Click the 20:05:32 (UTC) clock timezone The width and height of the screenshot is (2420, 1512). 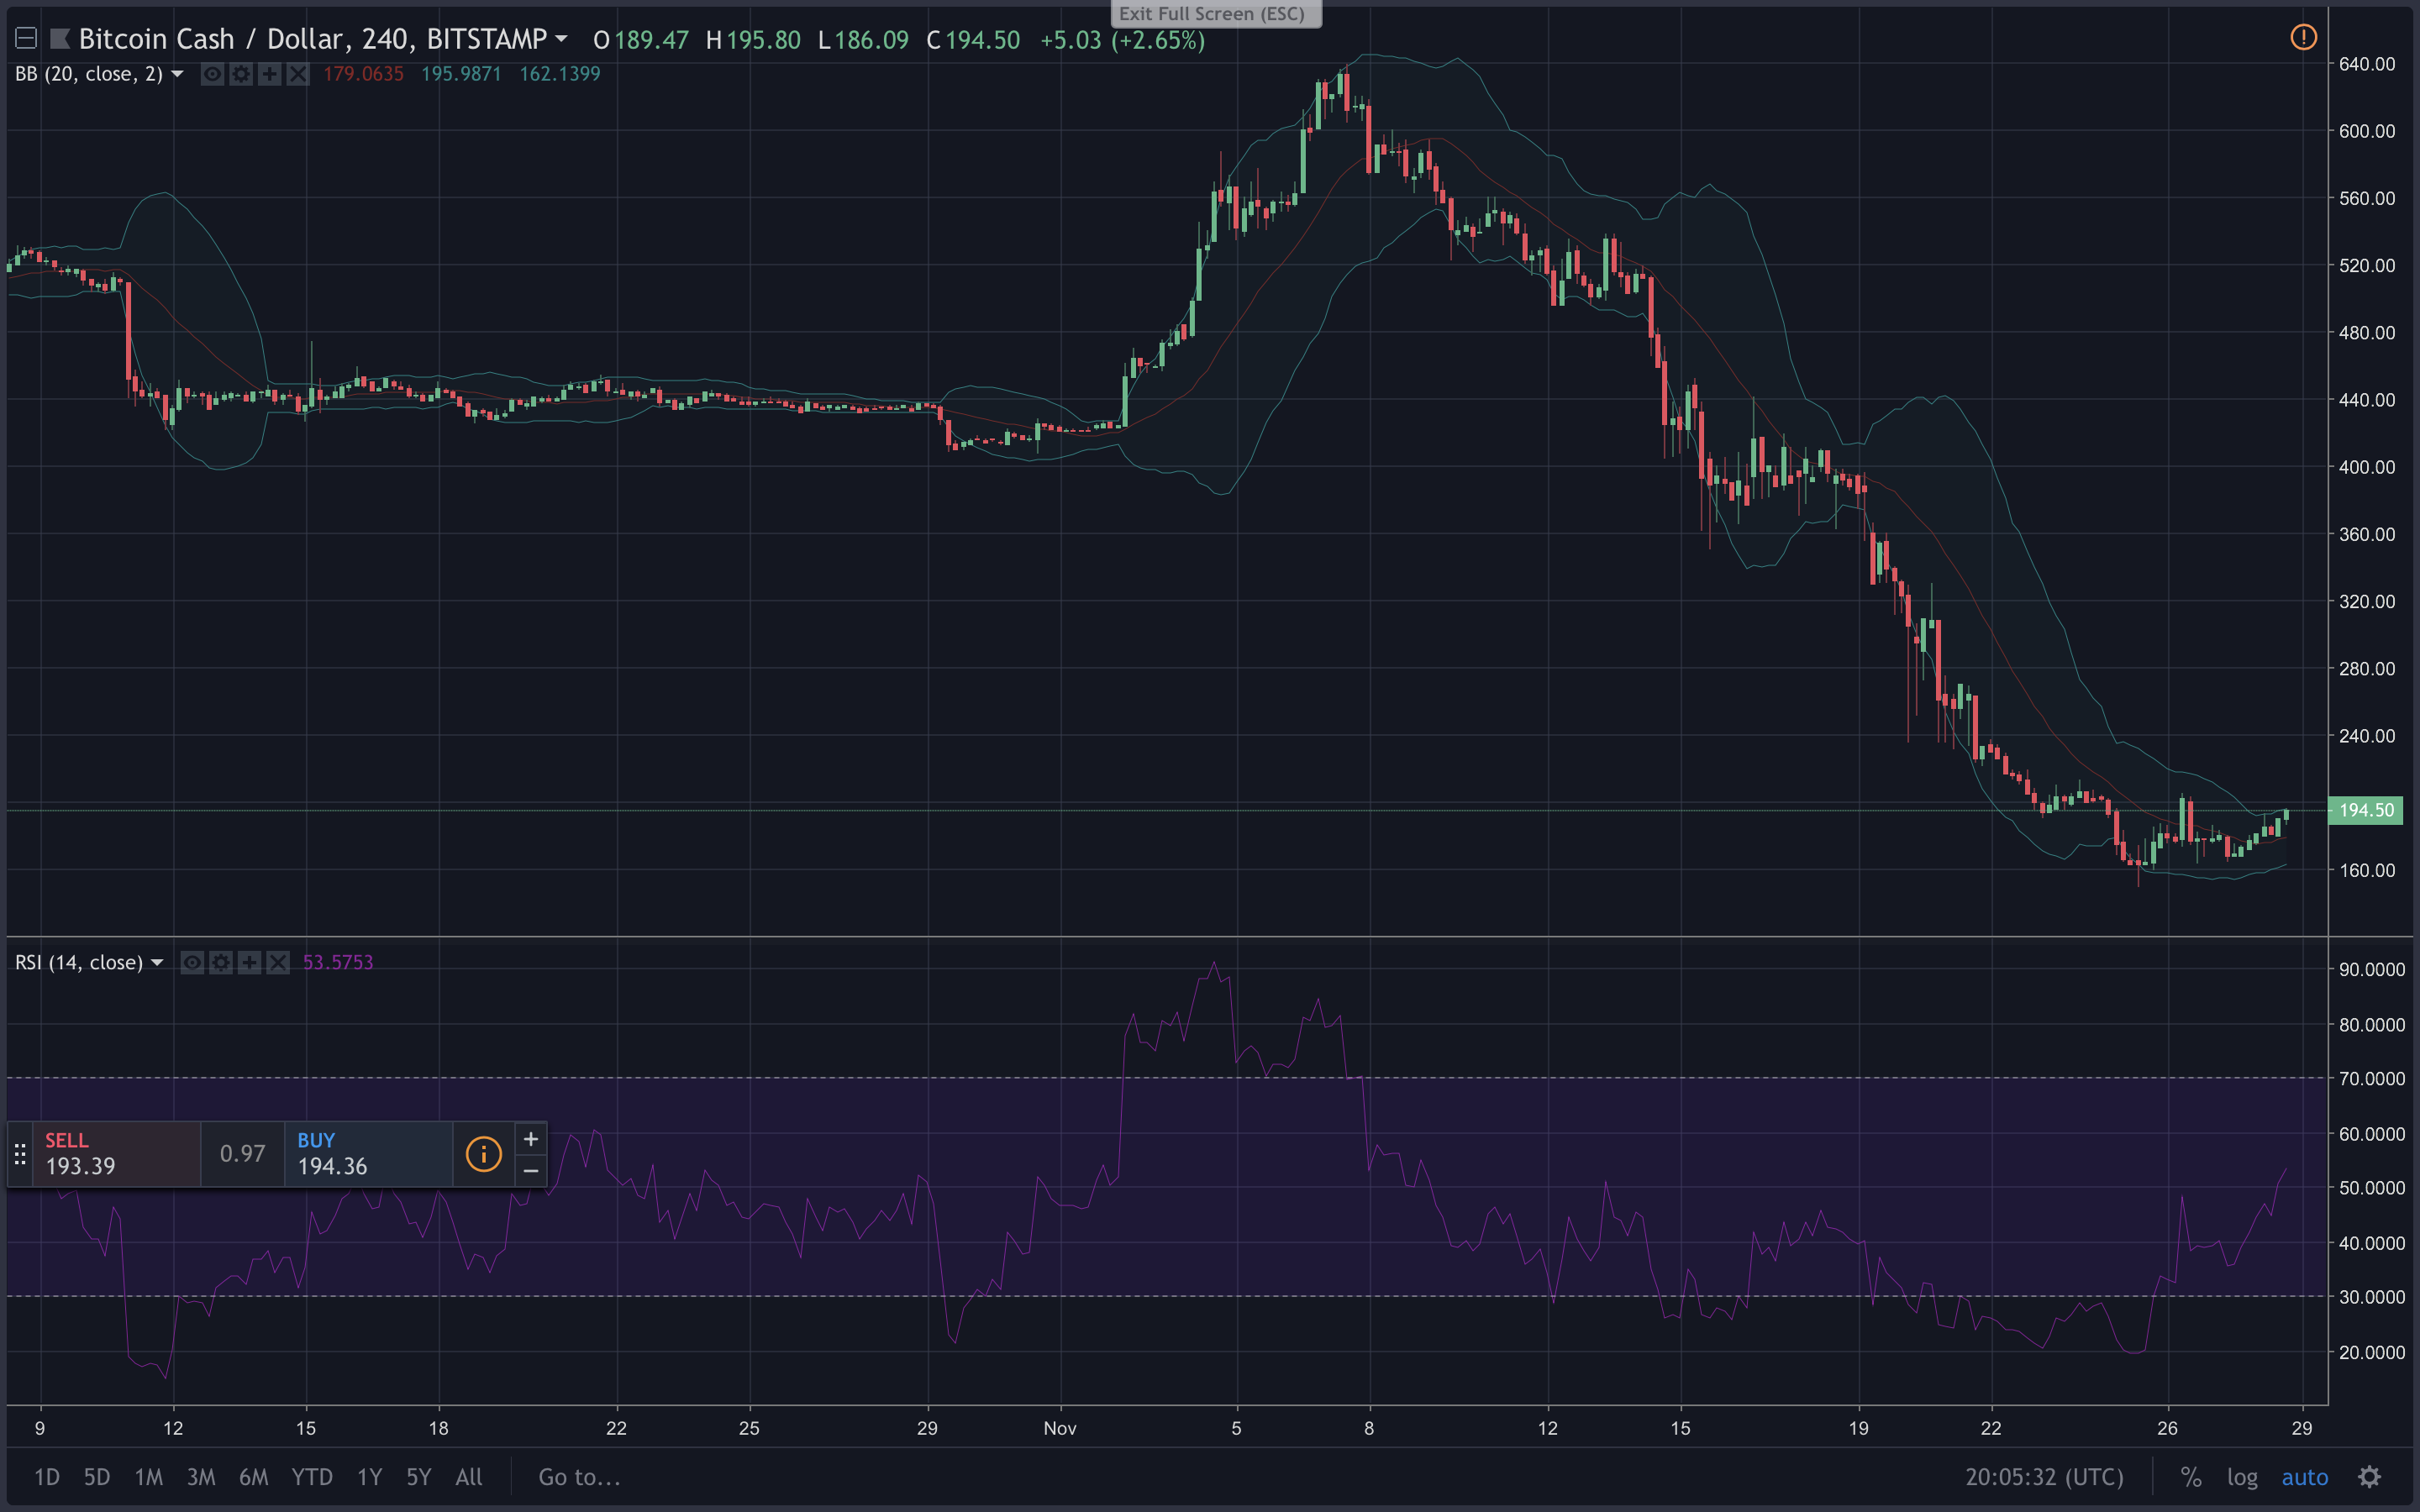point(2044,1477)
